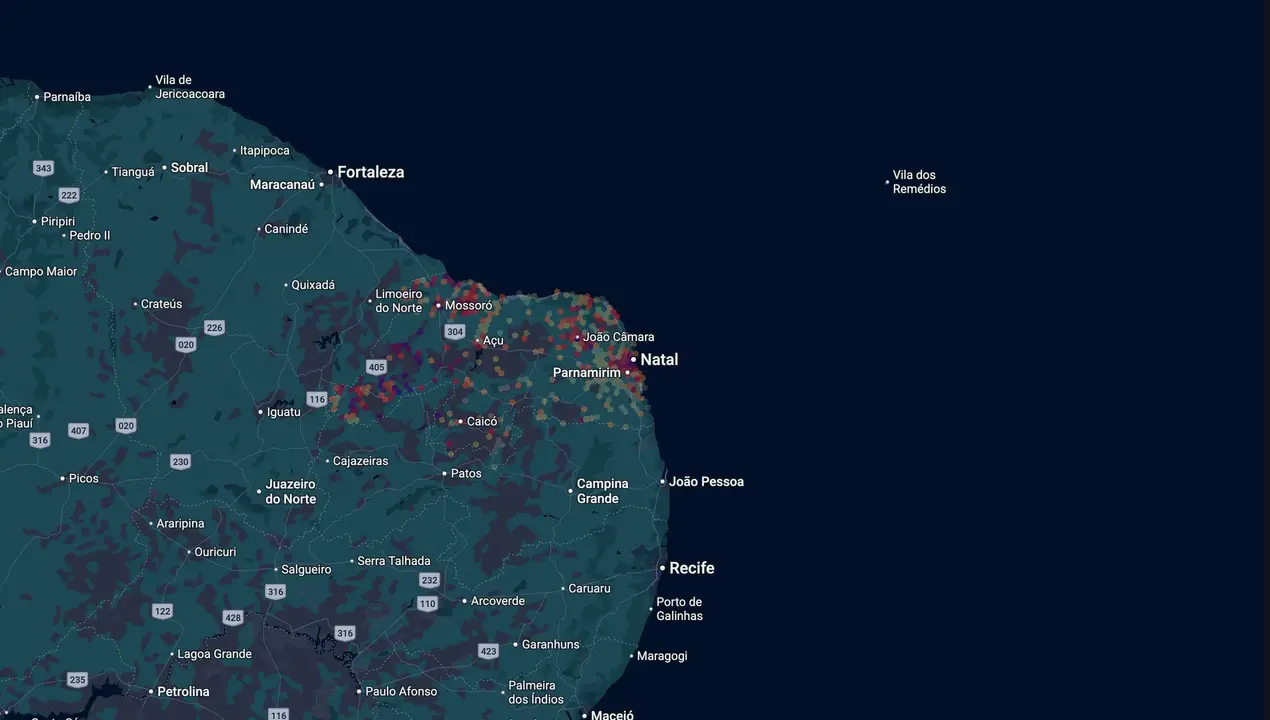Screen dimensions: 1270x720
Task: Click the Açu town label
Action: 493,341
